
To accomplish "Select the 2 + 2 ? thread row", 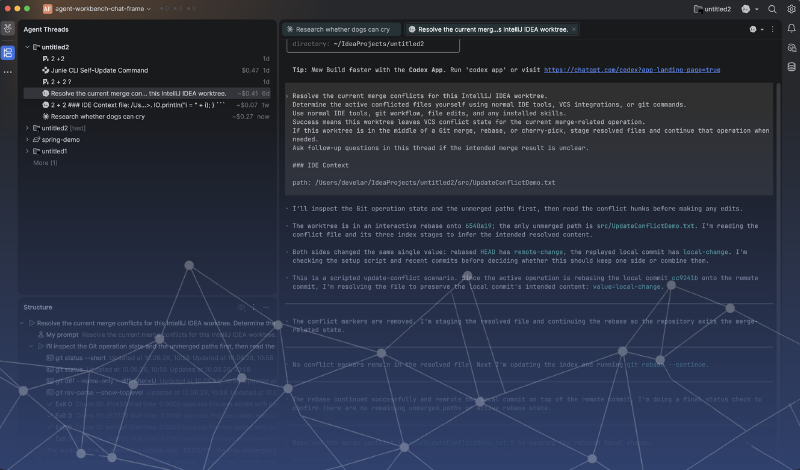I will [x=147, y=82].
